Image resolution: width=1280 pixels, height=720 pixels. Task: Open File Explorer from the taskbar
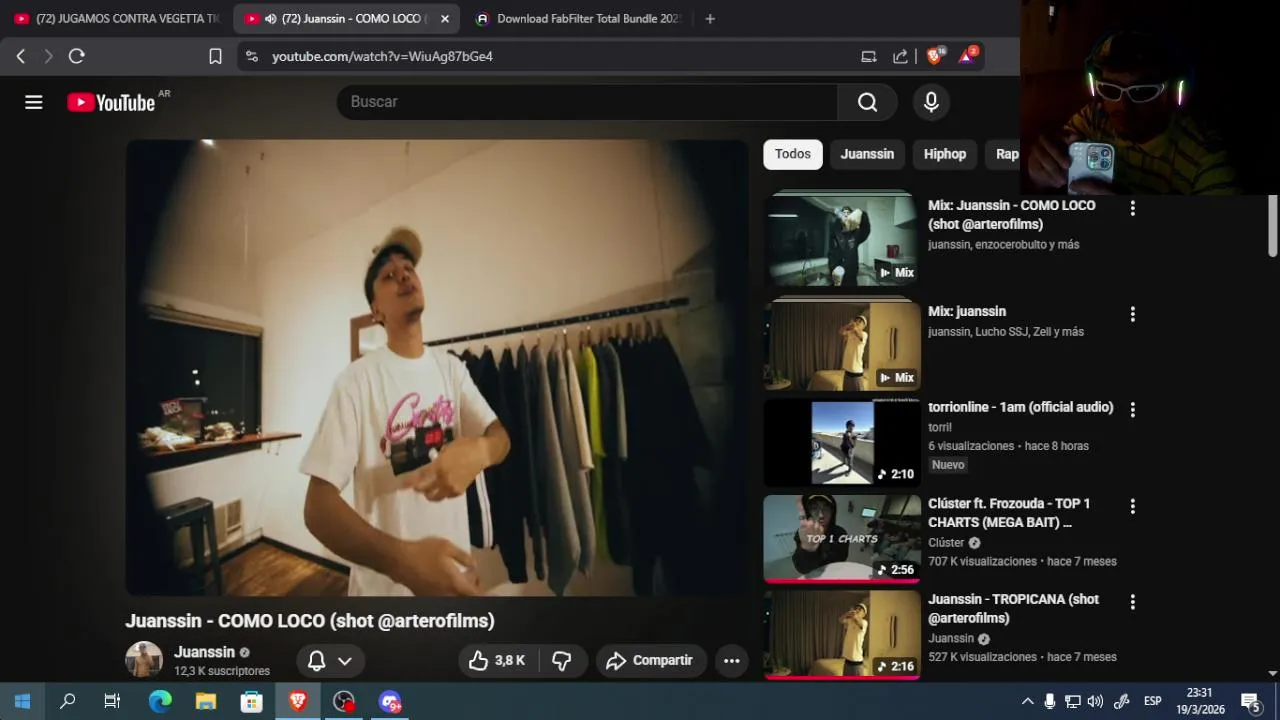point(205,702)
